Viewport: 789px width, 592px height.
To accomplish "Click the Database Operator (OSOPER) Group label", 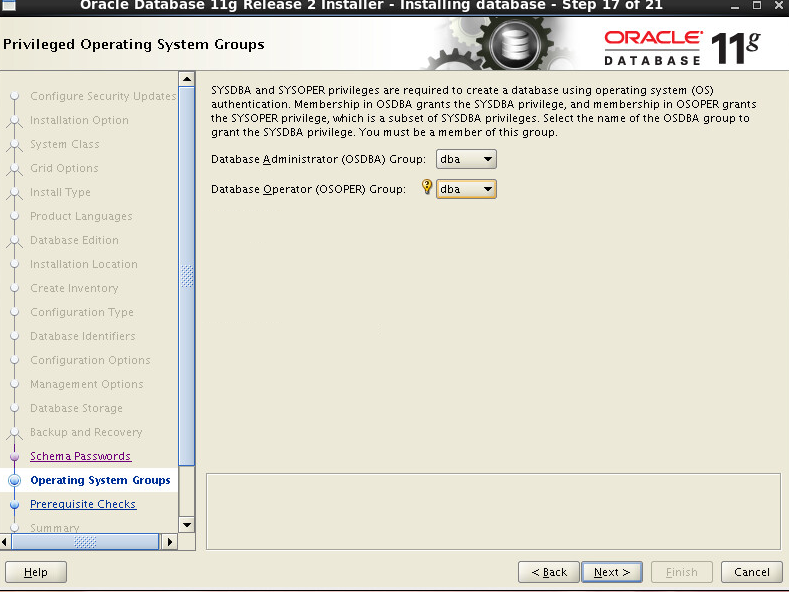I will [308, 189].
